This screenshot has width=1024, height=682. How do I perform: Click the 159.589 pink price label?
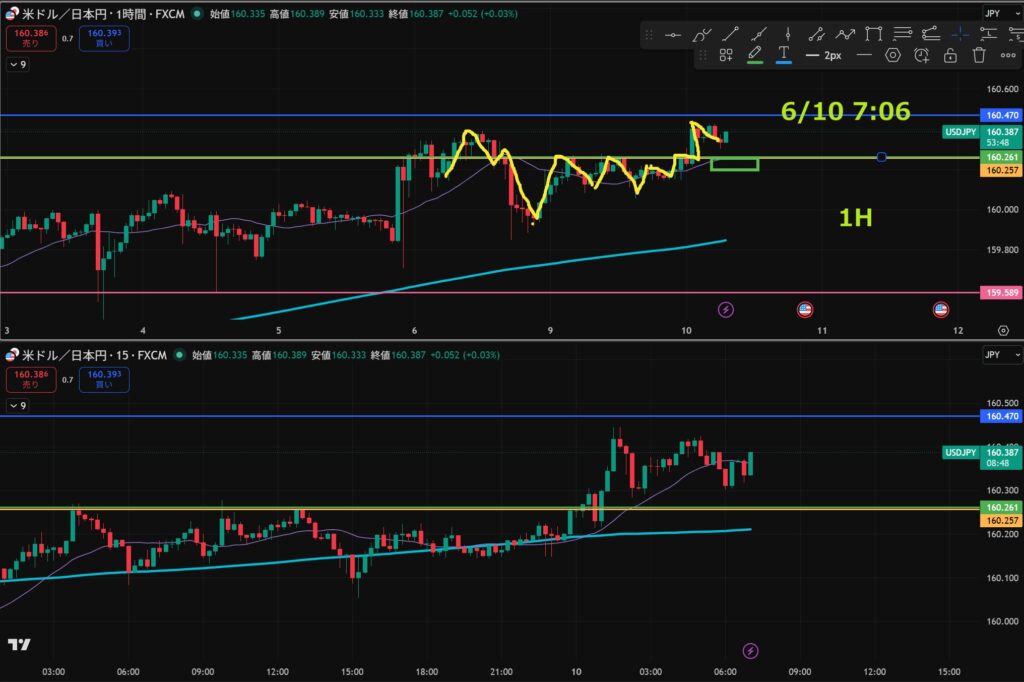coord(1002,293)
